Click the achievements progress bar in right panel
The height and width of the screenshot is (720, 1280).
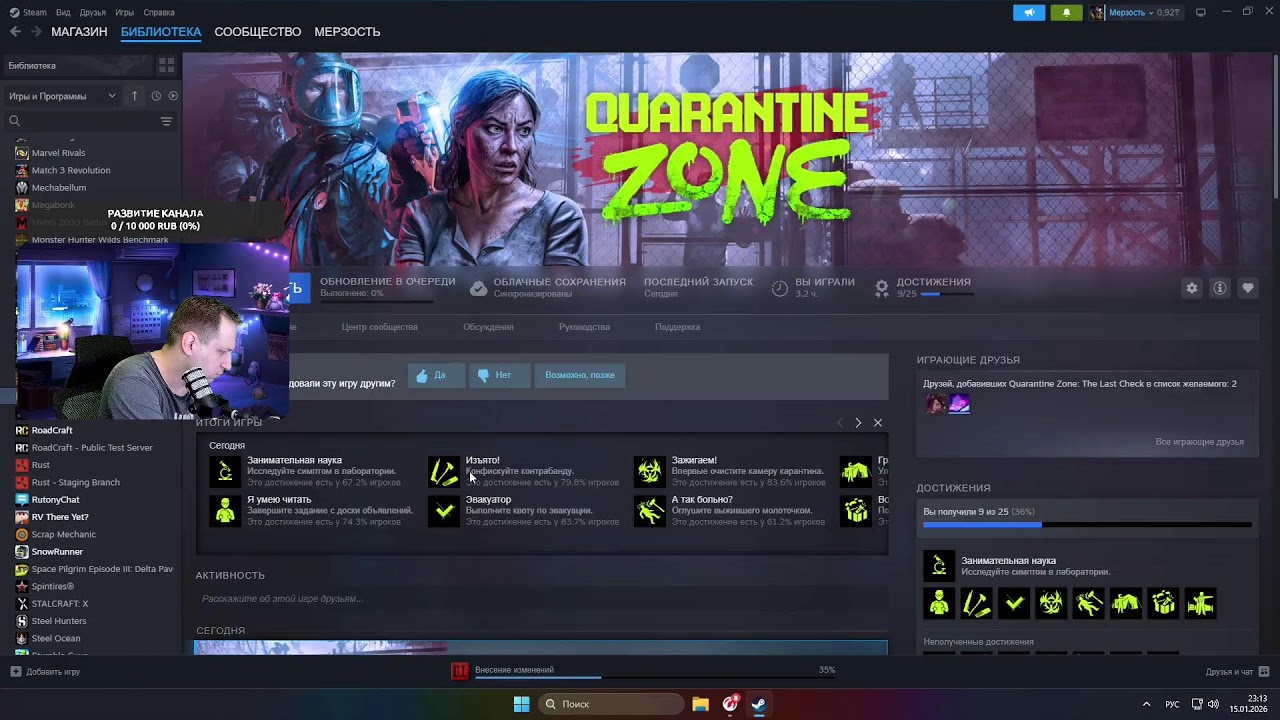point(1087,524)
